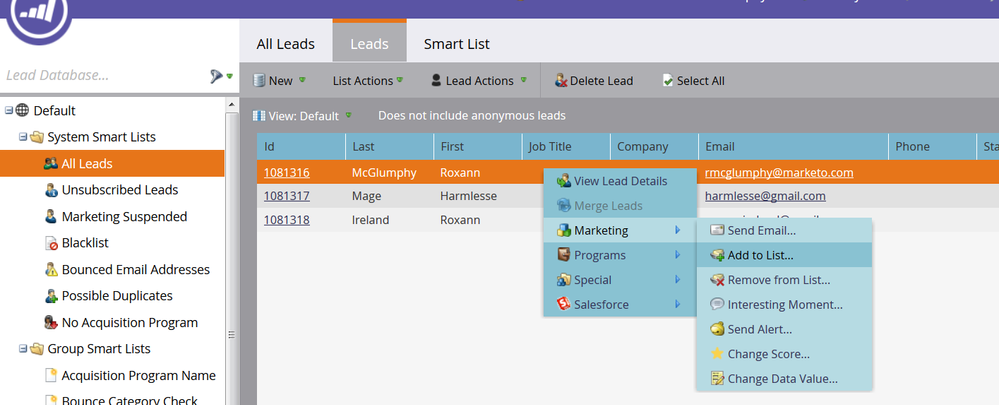
Task: Click the Send Alert bell icon
Action: coord(717,329)
